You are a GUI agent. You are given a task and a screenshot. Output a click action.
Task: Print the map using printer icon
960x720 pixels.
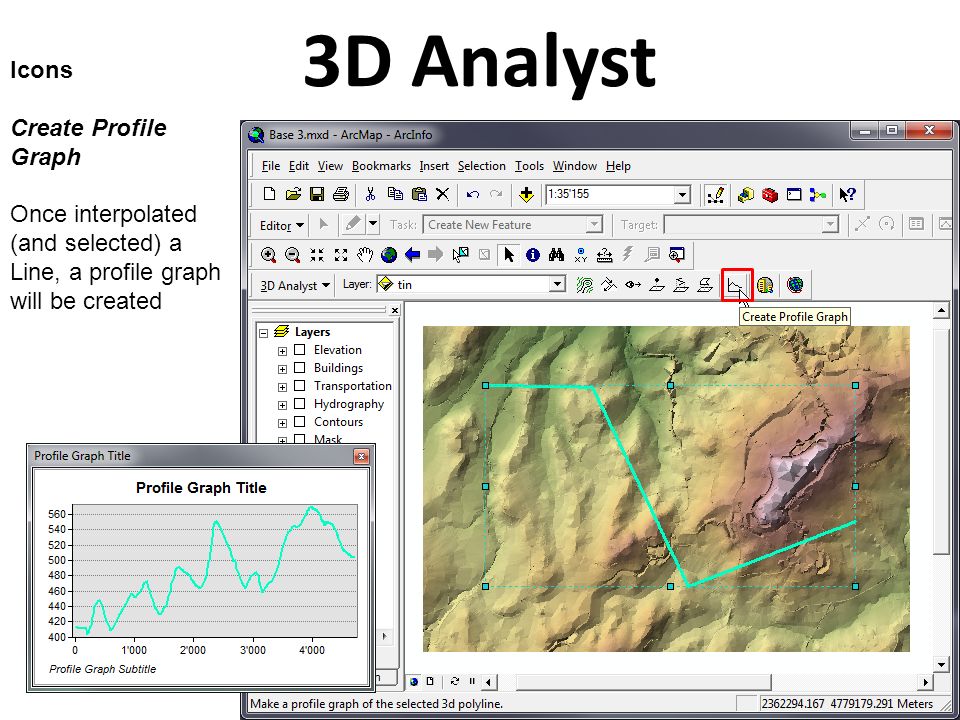[340, 195]
